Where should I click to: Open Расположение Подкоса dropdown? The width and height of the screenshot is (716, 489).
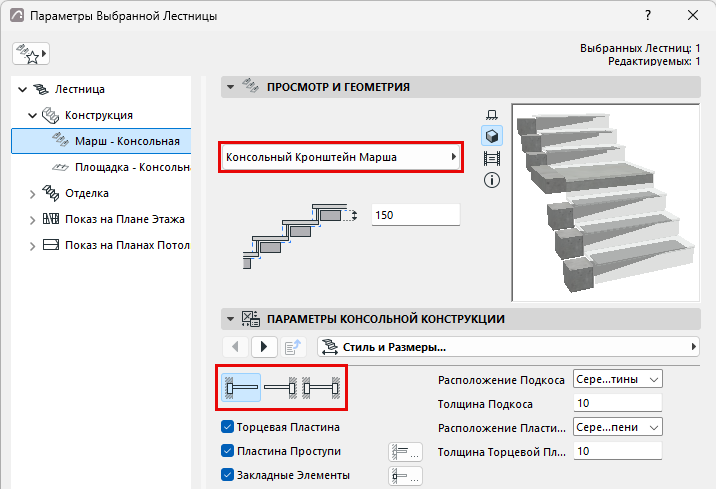(x=618, y=379)
